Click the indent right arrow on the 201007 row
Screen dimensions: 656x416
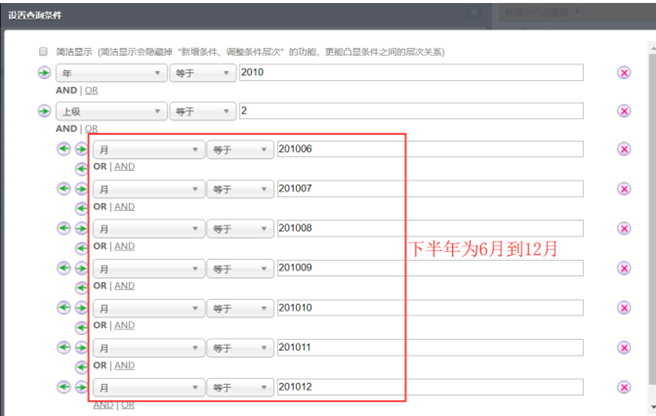click(81, 189)
